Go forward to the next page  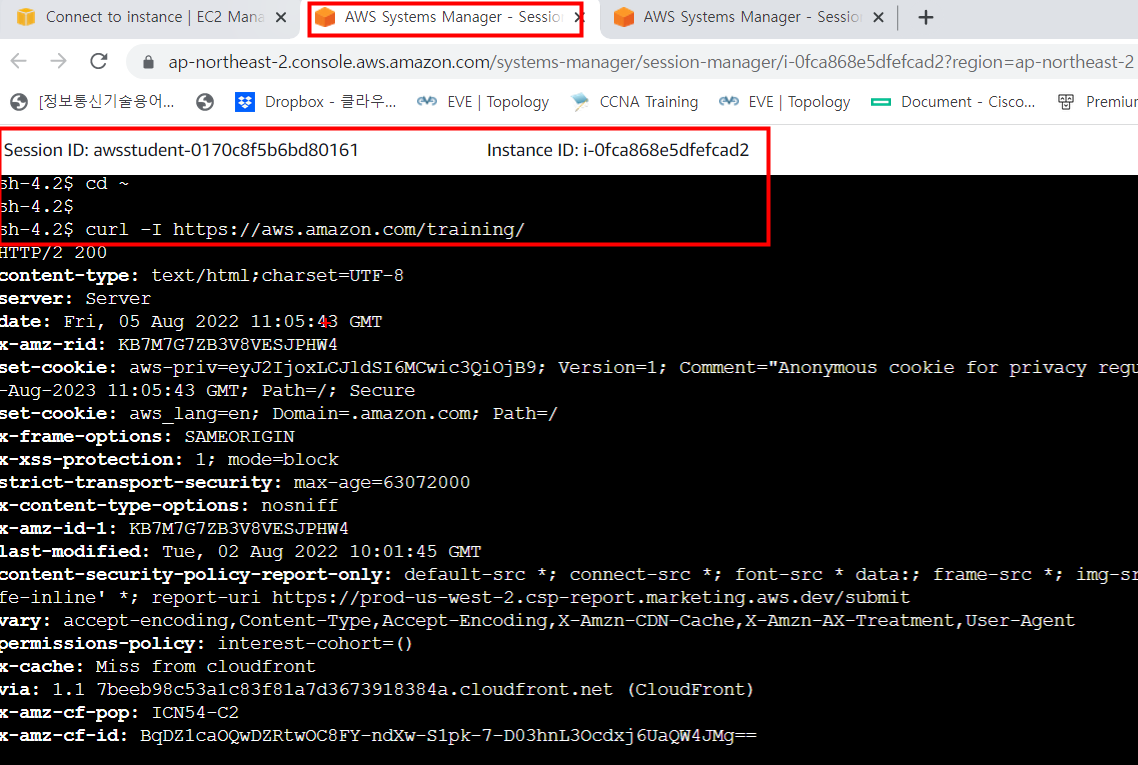tap(59, 62)
